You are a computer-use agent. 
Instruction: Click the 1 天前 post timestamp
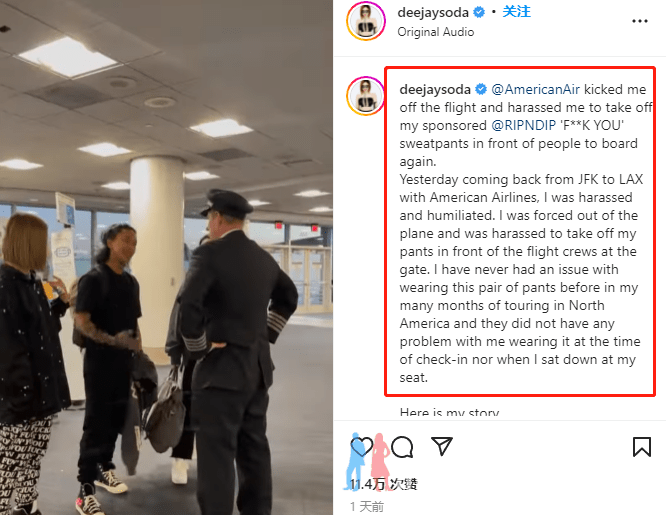click(367, 506)
